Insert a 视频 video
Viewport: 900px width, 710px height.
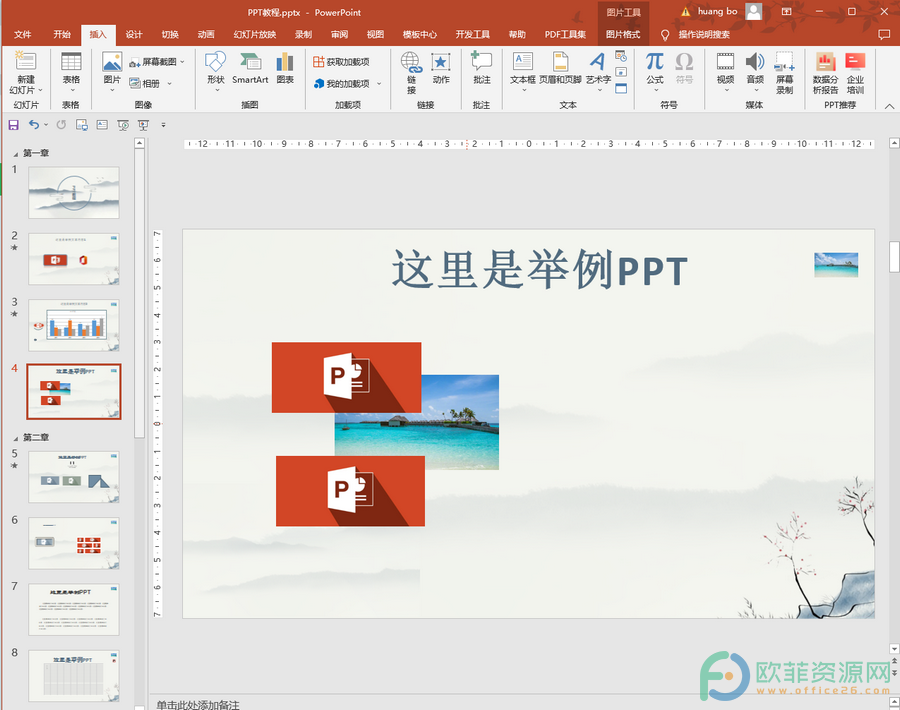[x=726, y=61]
